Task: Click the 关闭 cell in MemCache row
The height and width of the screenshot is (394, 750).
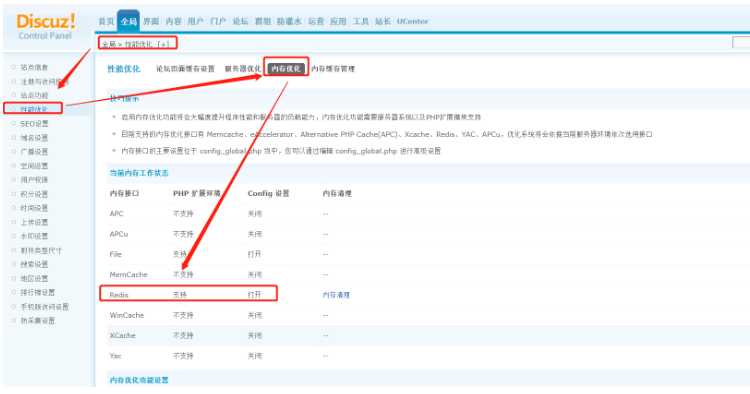Action: [254, 275]
